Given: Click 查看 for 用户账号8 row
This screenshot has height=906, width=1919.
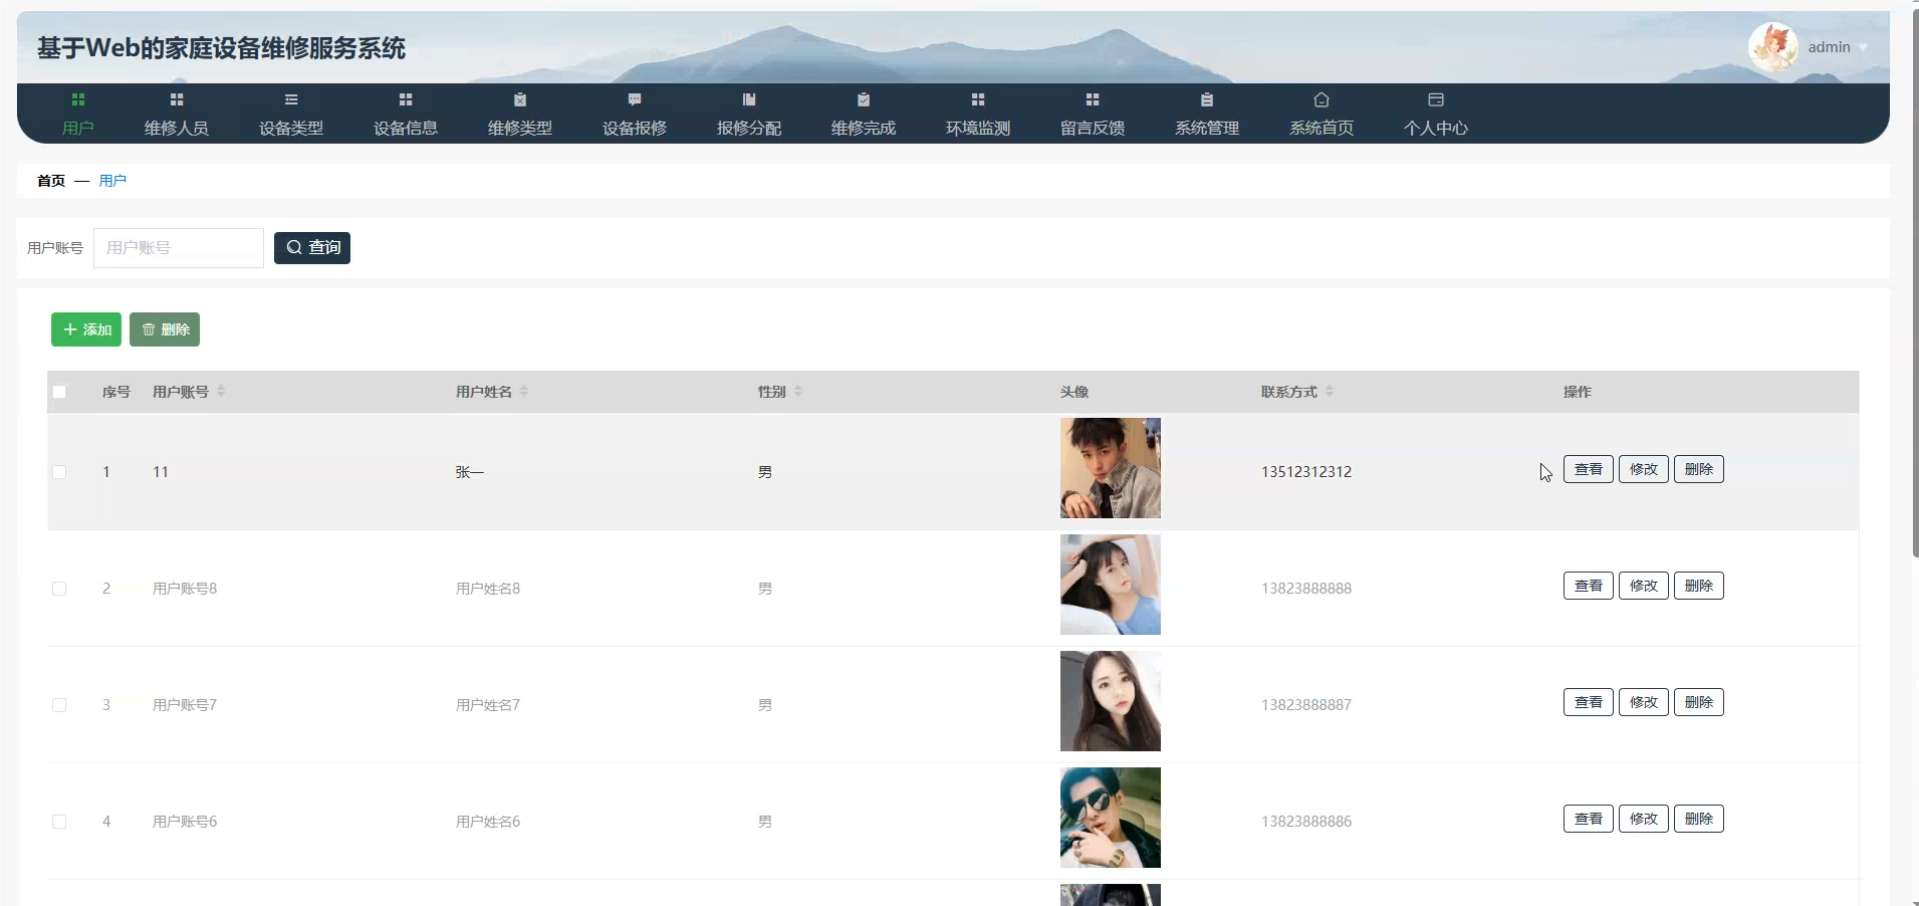Looking at the screenshot, I should coord(1588,586).
